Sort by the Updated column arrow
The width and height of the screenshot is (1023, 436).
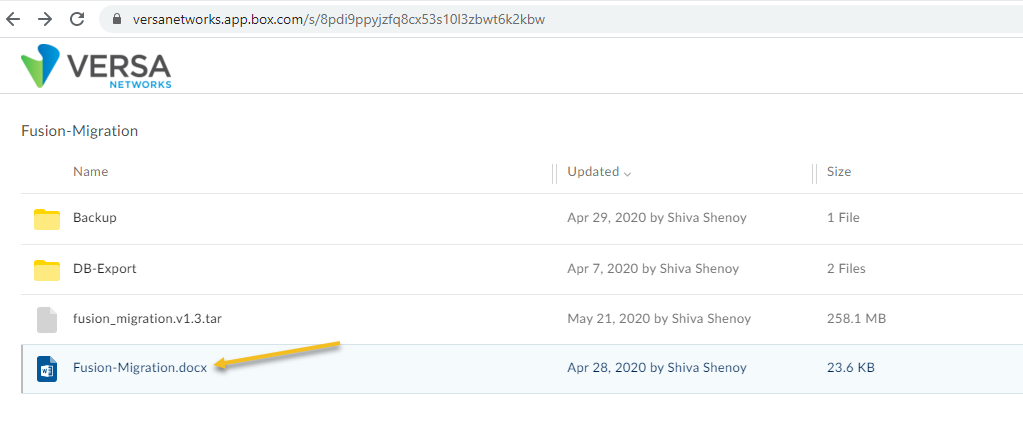[x=628, y=174]
